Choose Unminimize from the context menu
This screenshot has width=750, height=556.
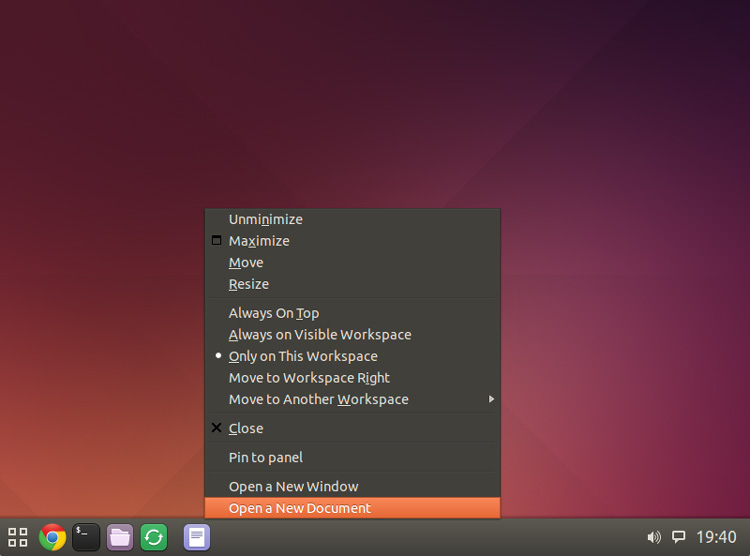click(x=266, y=219)
